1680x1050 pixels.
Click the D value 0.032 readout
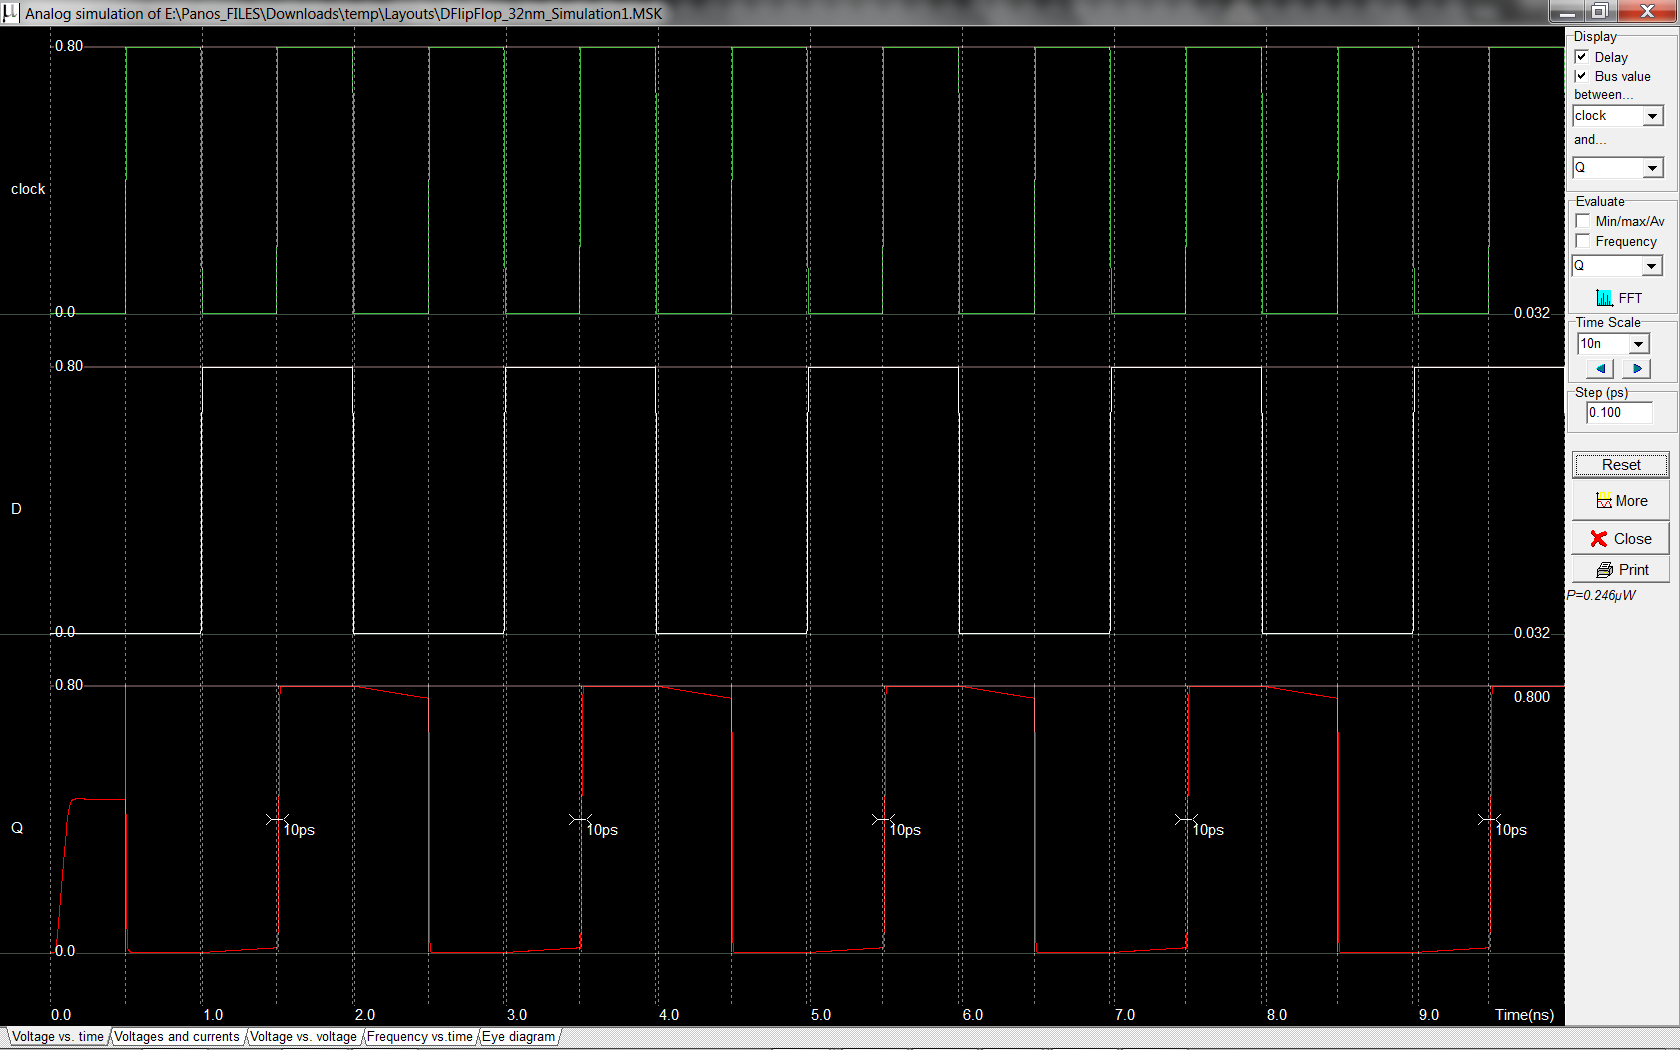[1532, 633]
